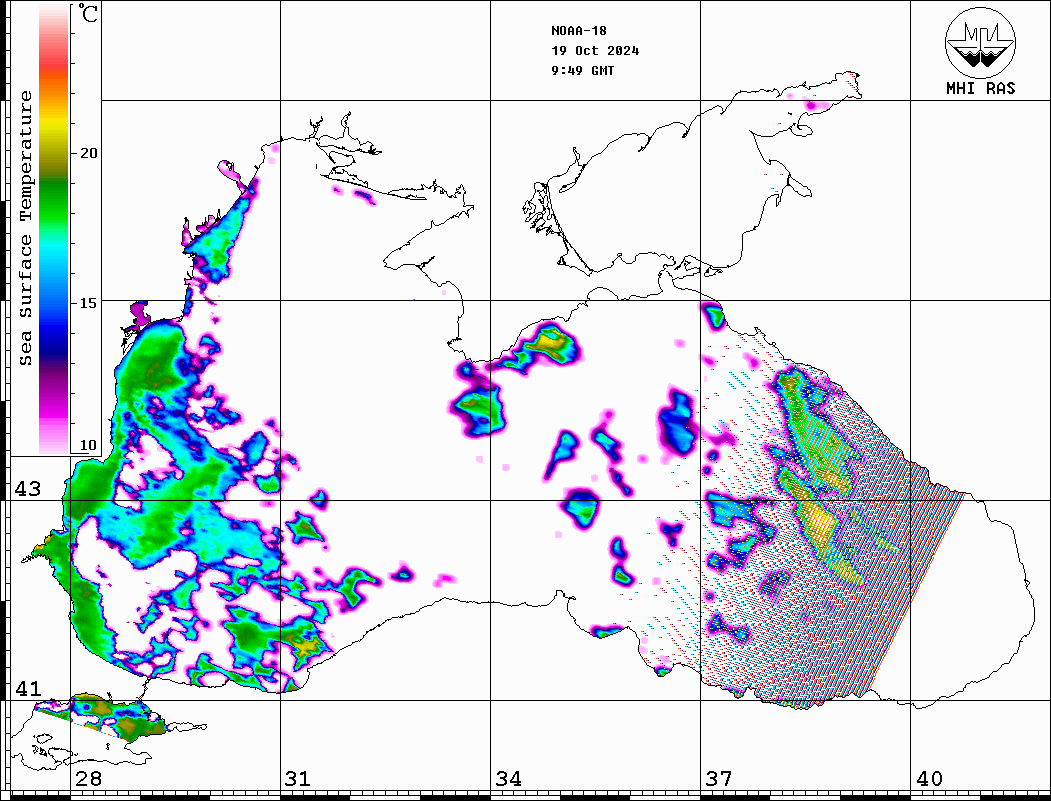Click the NOAA-18 satellite label
The height and width of the screenshot is (801, 1051).
(x=578, y=31)
